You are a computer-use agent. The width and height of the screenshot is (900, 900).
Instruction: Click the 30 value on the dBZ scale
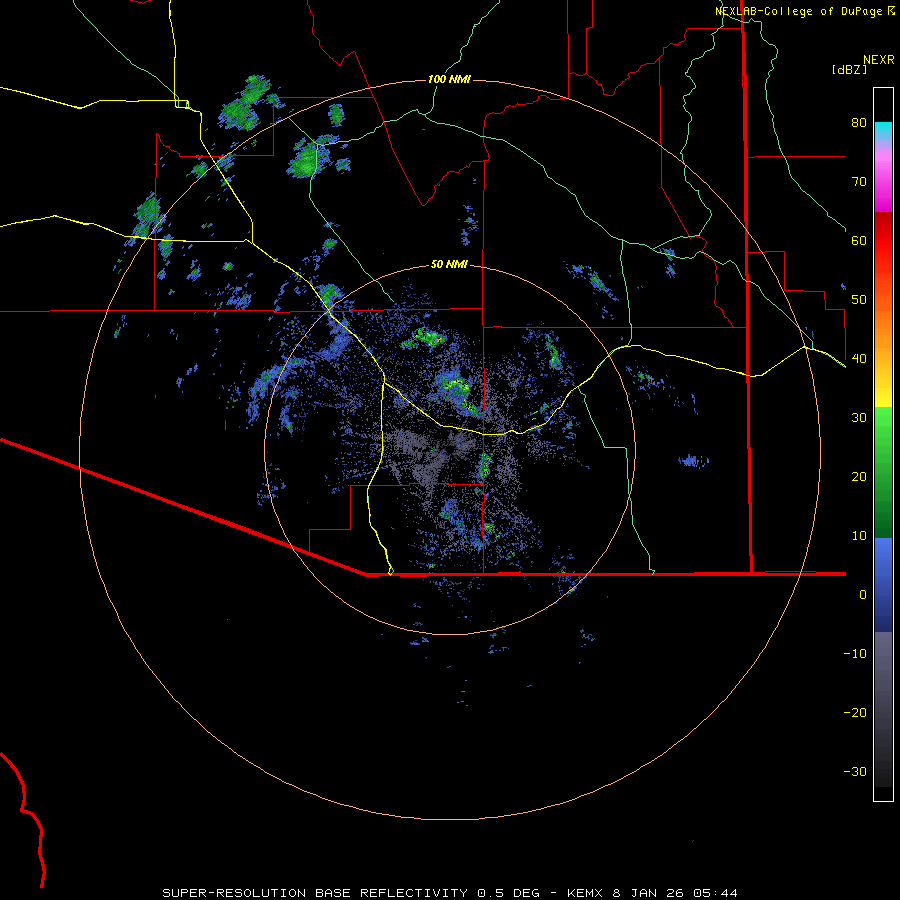859,418
